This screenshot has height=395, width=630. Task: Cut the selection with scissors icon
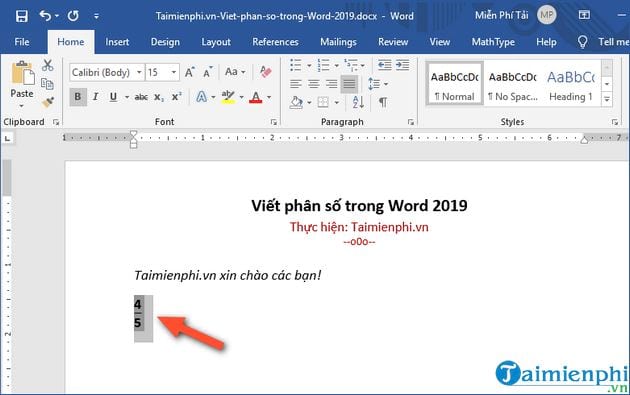[48, 65]
